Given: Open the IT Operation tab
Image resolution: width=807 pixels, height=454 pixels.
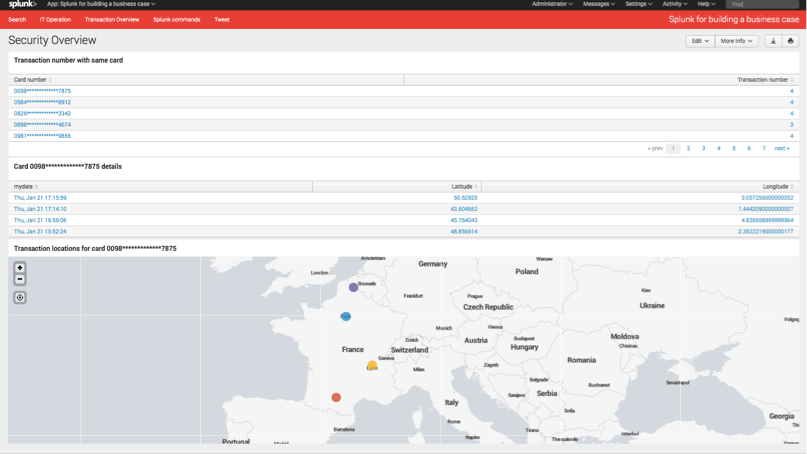Looking at the screenshot, I should [55, 20].
